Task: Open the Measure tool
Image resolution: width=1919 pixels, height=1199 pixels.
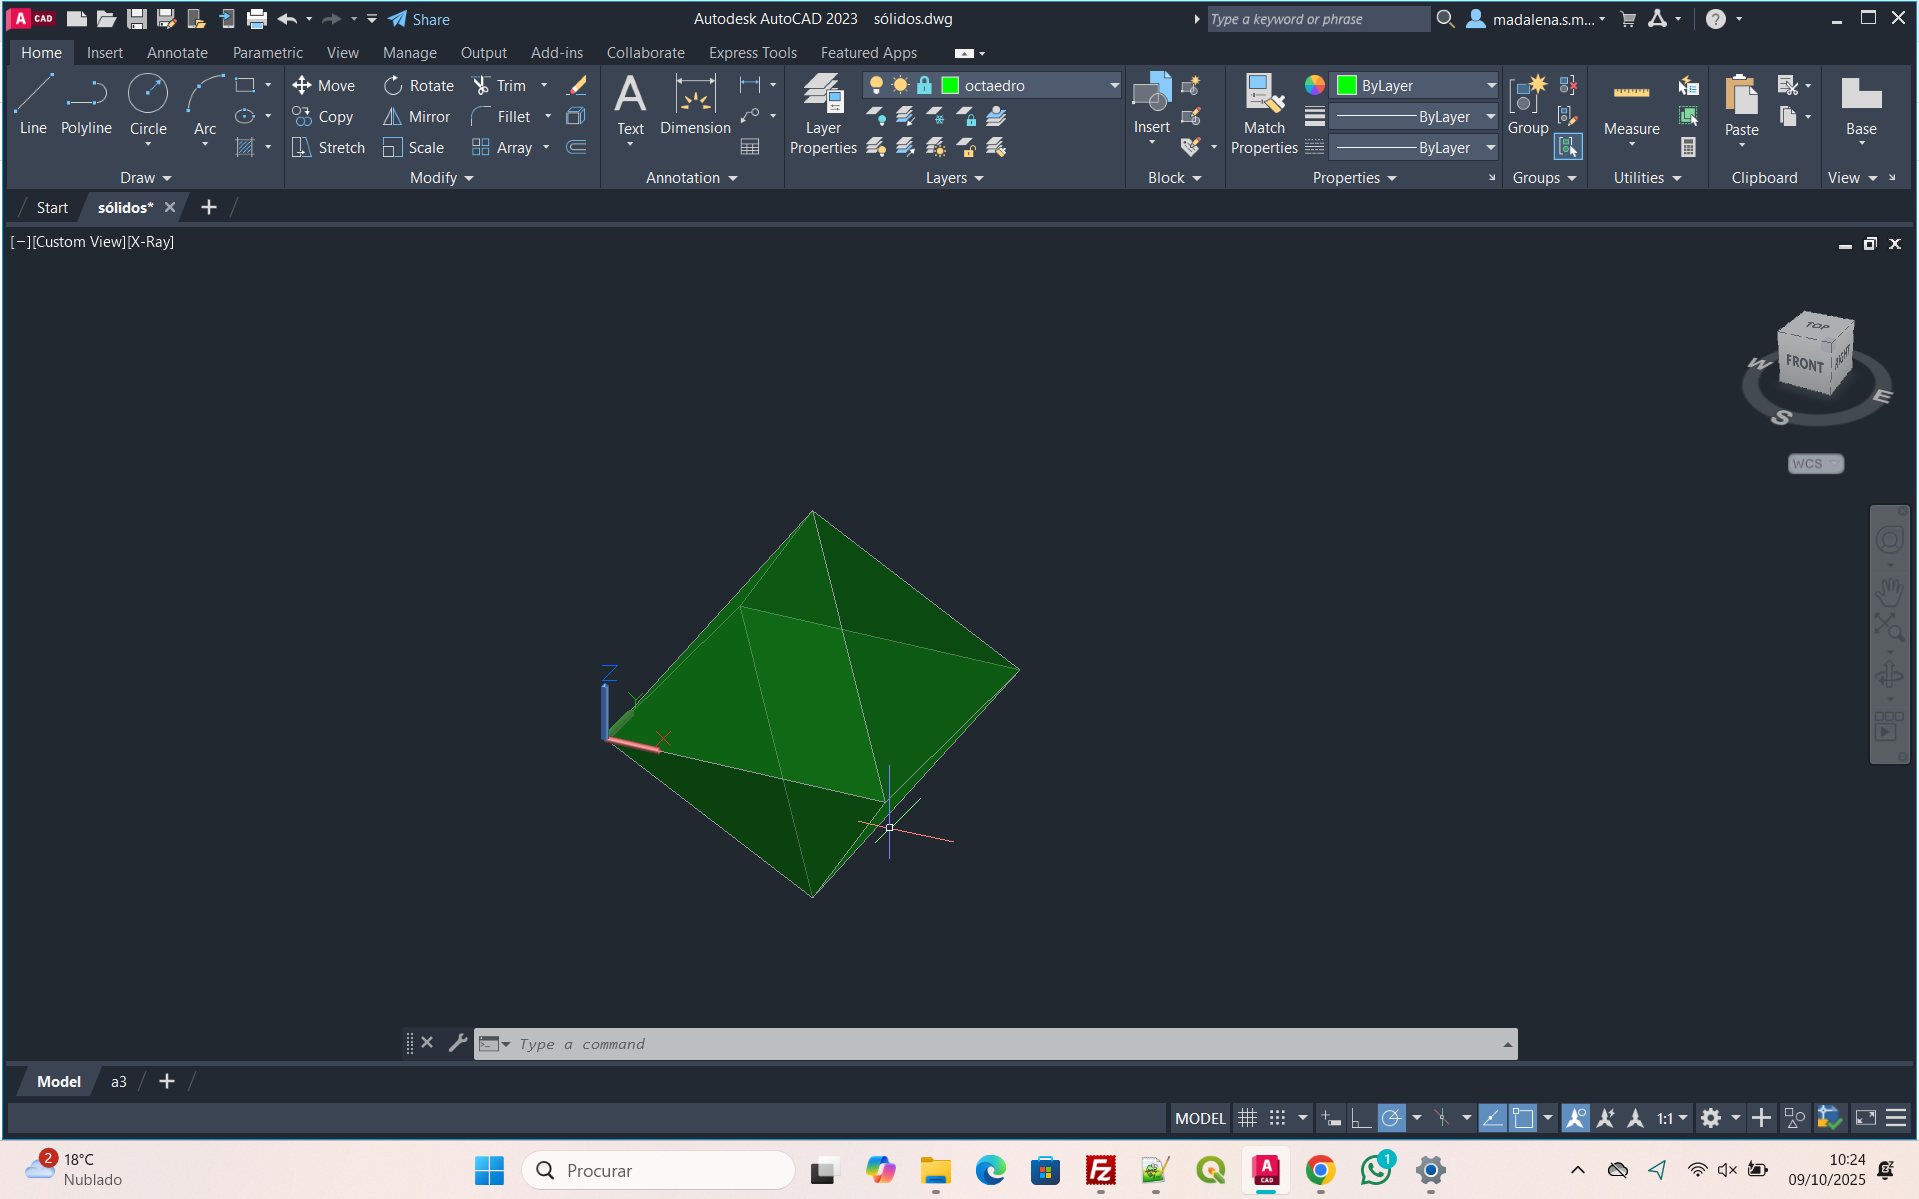Action: [1632, 104]
